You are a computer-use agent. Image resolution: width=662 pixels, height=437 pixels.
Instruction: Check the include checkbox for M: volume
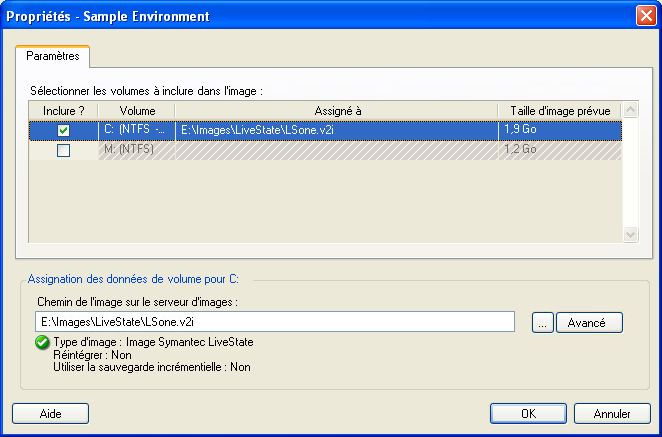pyautogui.click(x=63, y=150)
